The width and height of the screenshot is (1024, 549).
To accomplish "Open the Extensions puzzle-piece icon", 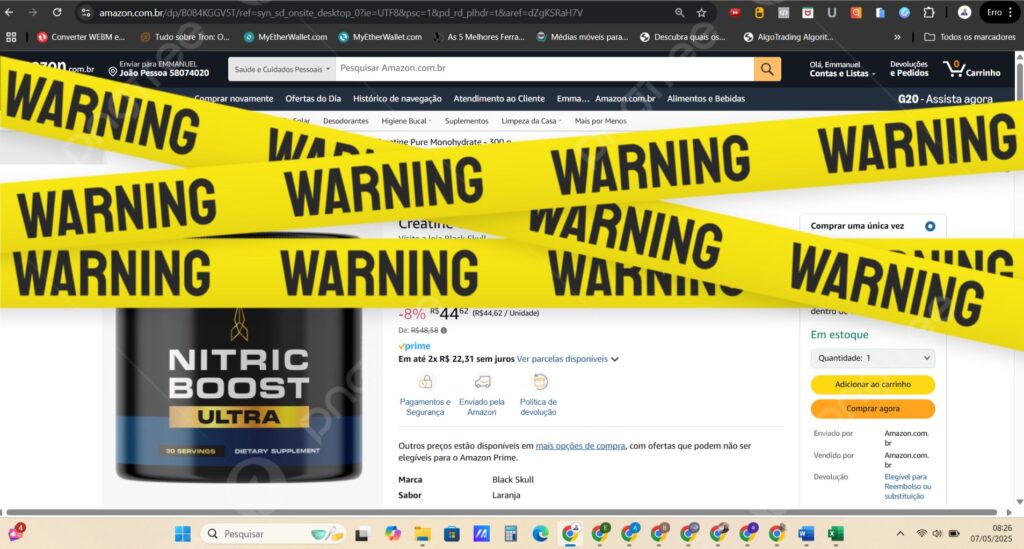I will [929, 12].
